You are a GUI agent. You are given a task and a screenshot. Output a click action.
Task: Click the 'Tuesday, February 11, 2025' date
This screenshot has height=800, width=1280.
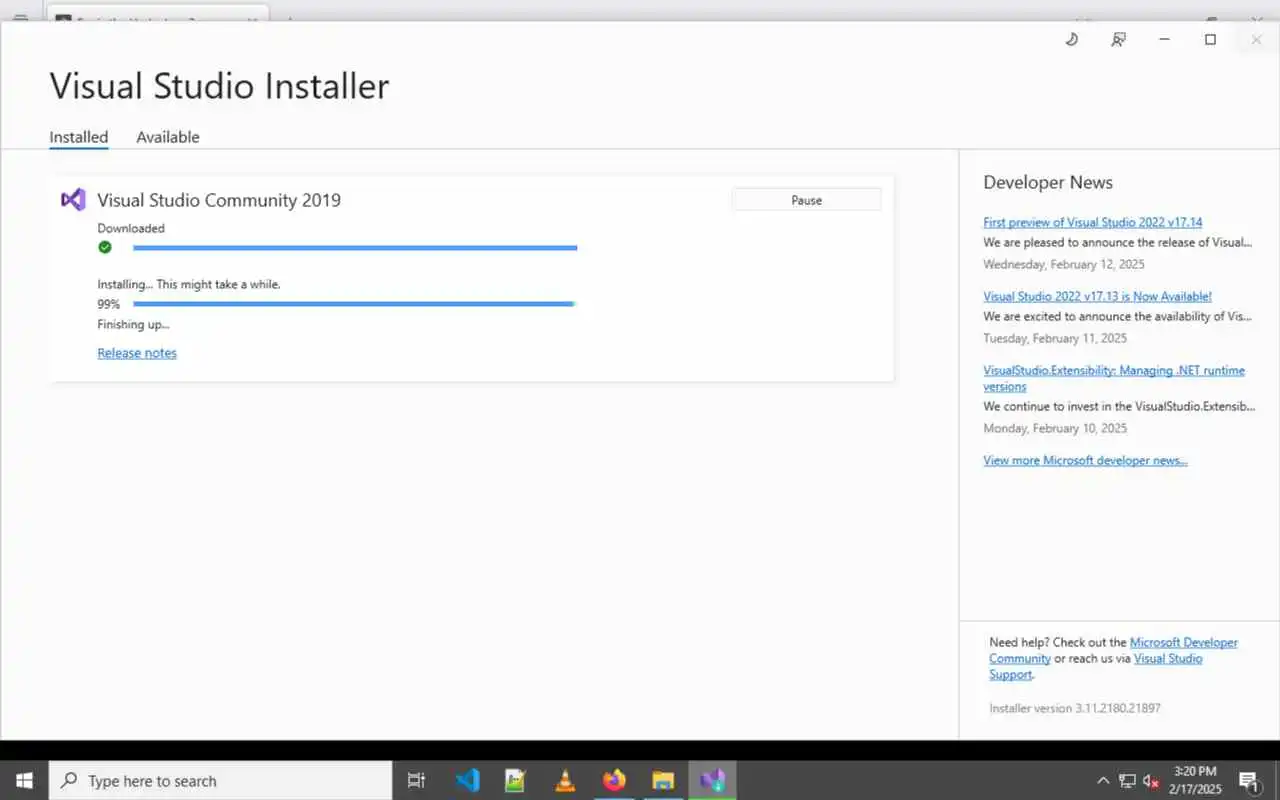1055,339
